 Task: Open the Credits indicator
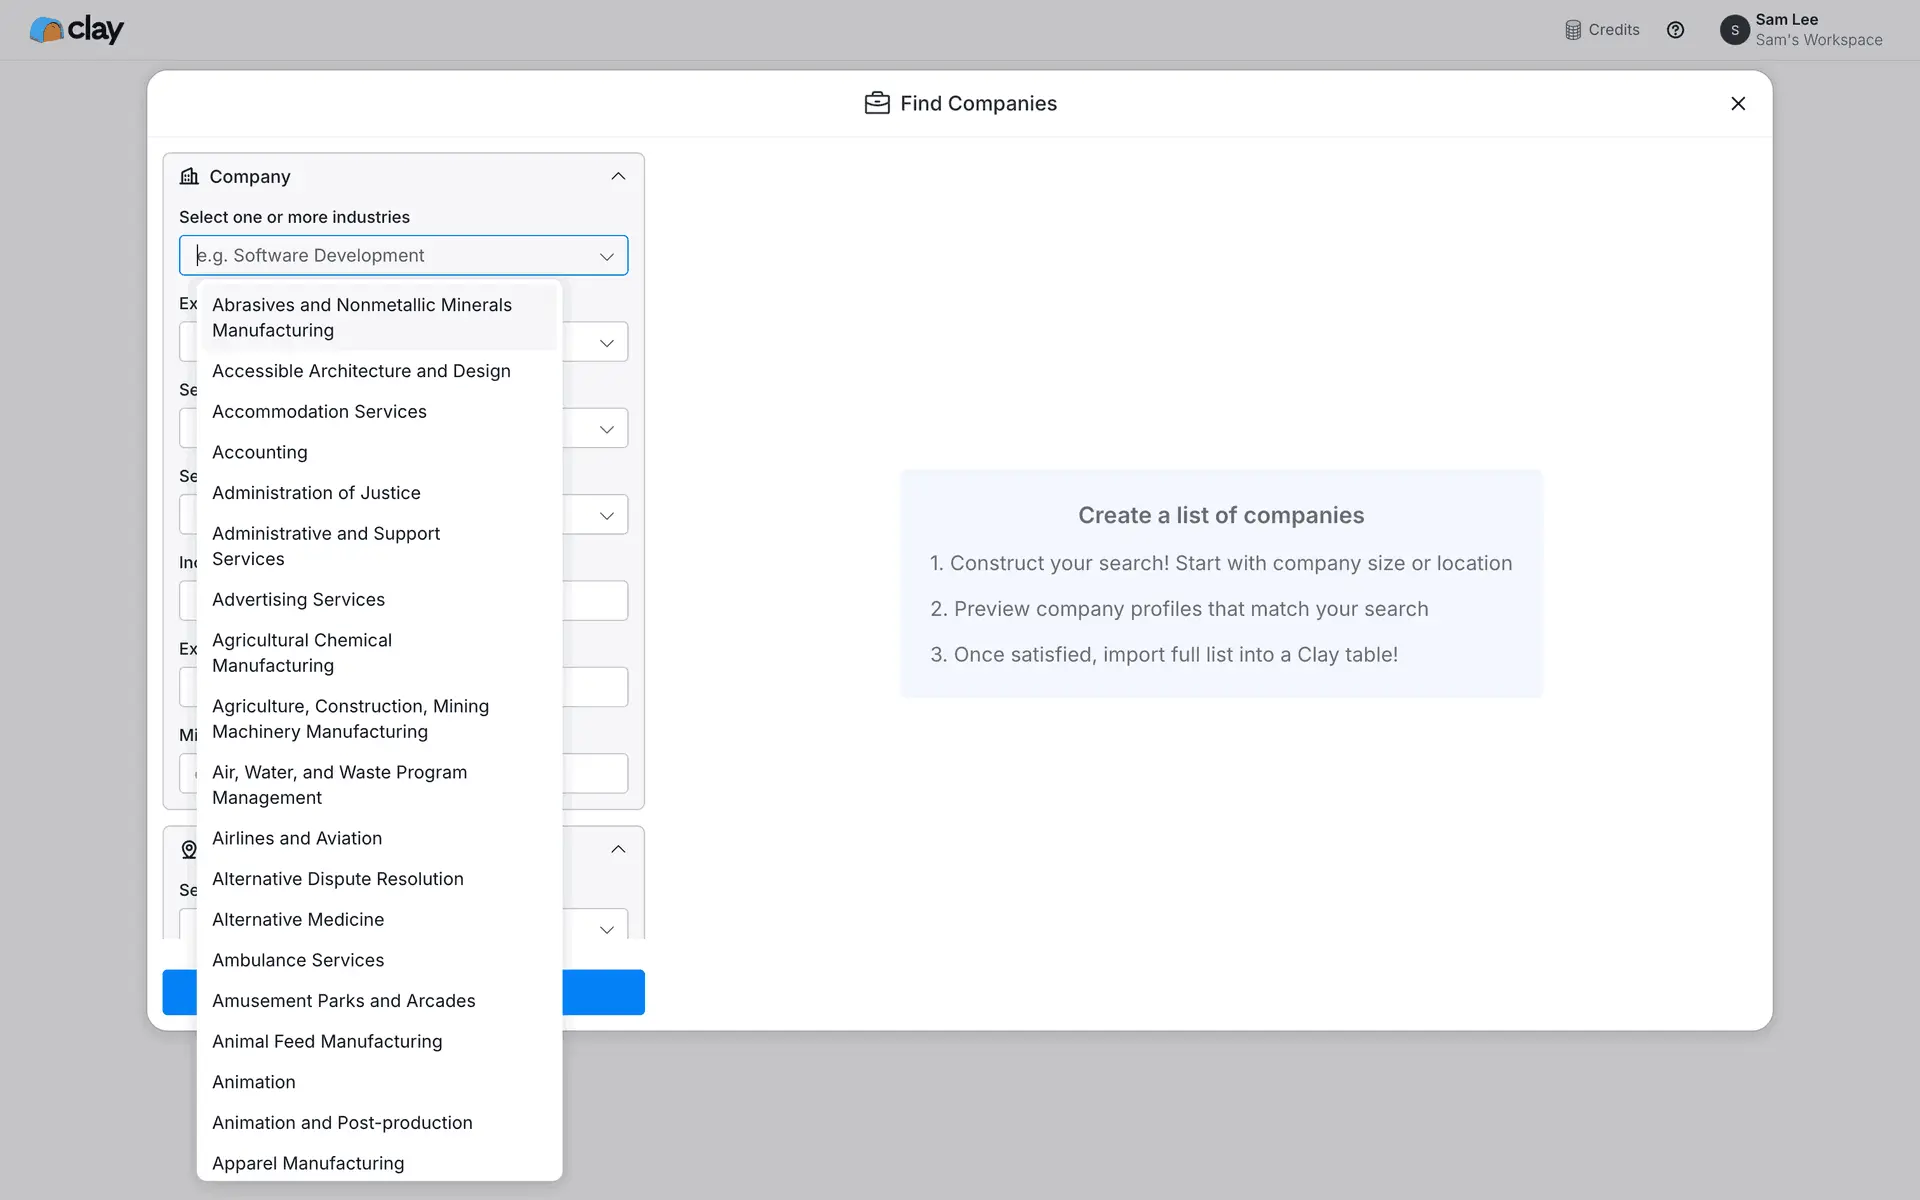[1602, 30]
